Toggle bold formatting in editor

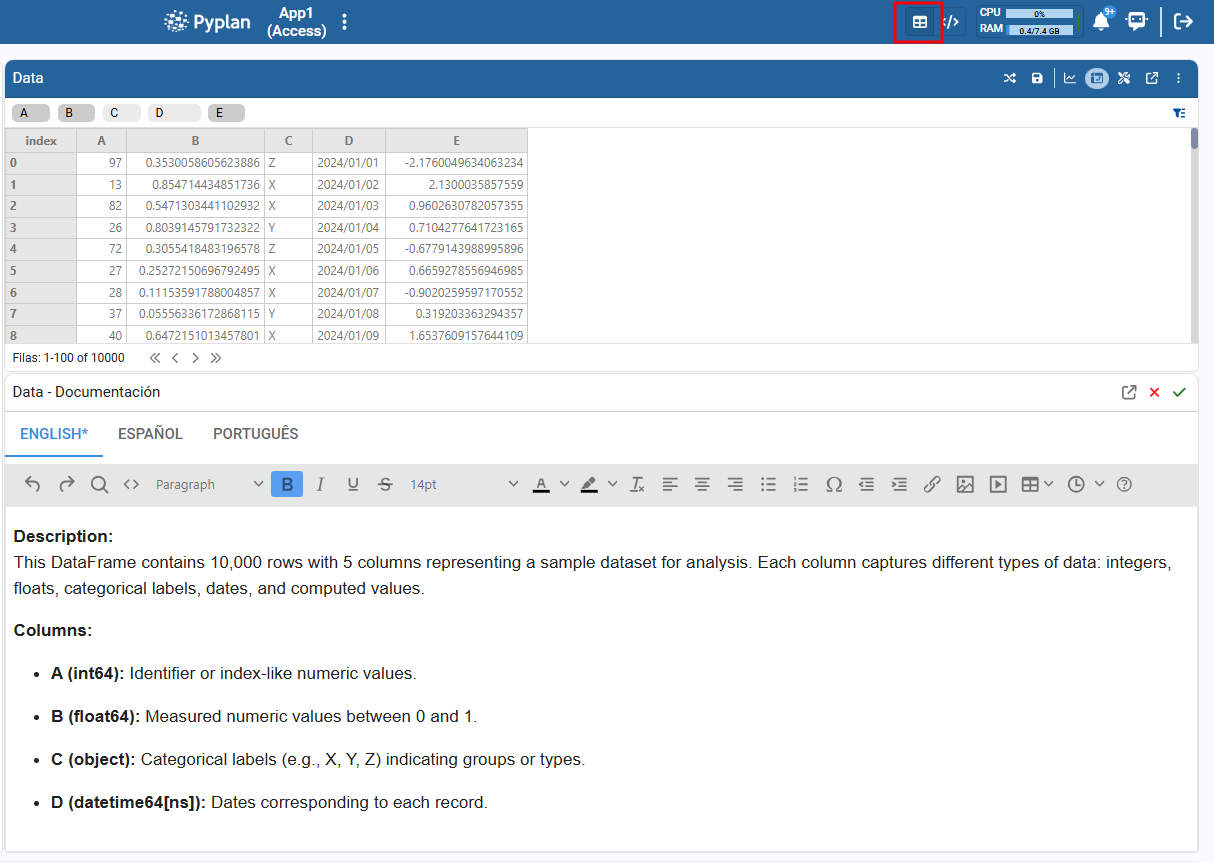point(287,484)
